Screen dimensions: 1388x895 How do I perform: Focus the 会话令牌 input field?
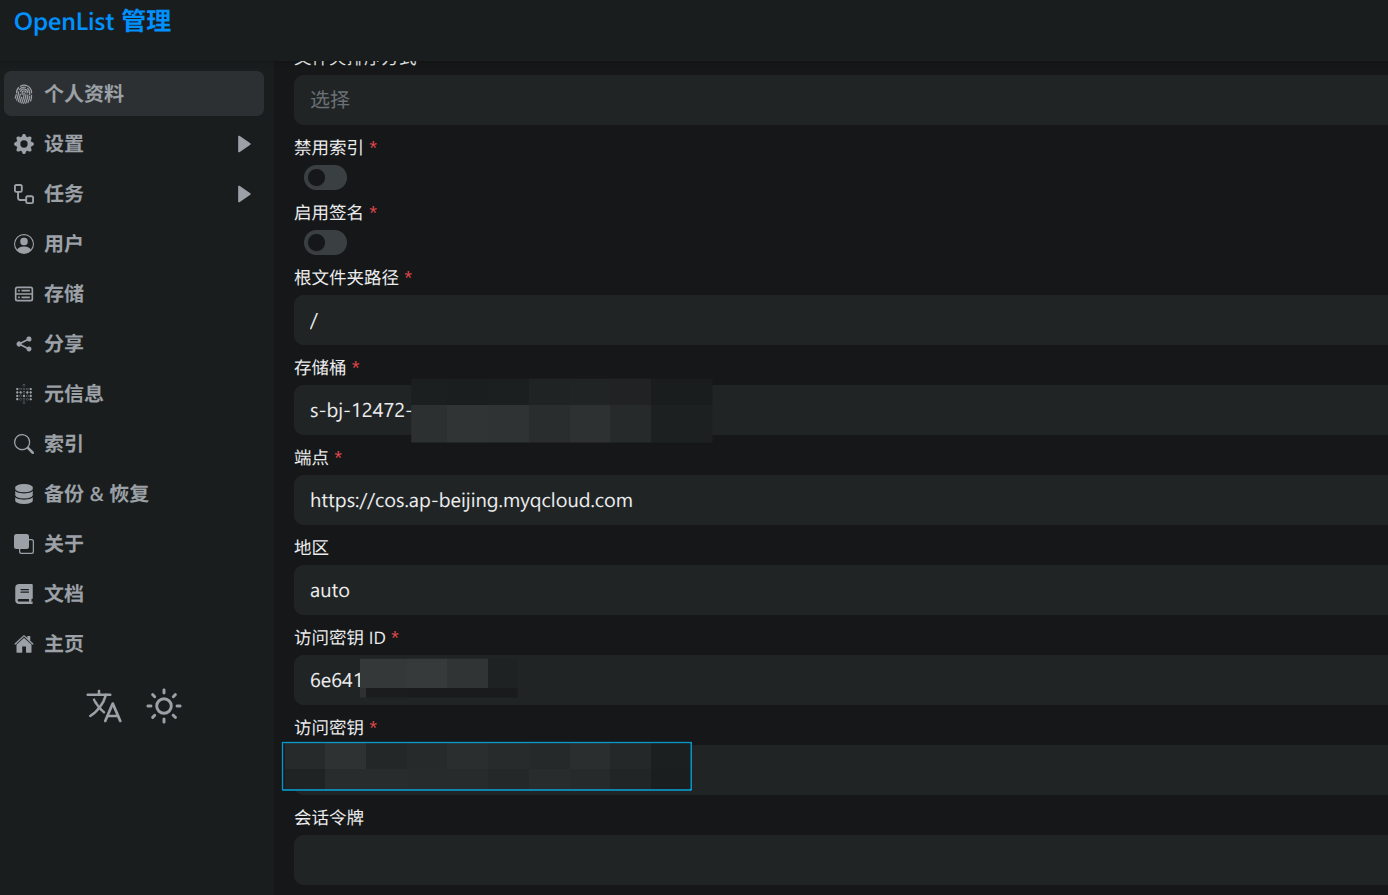click(840, 860)
